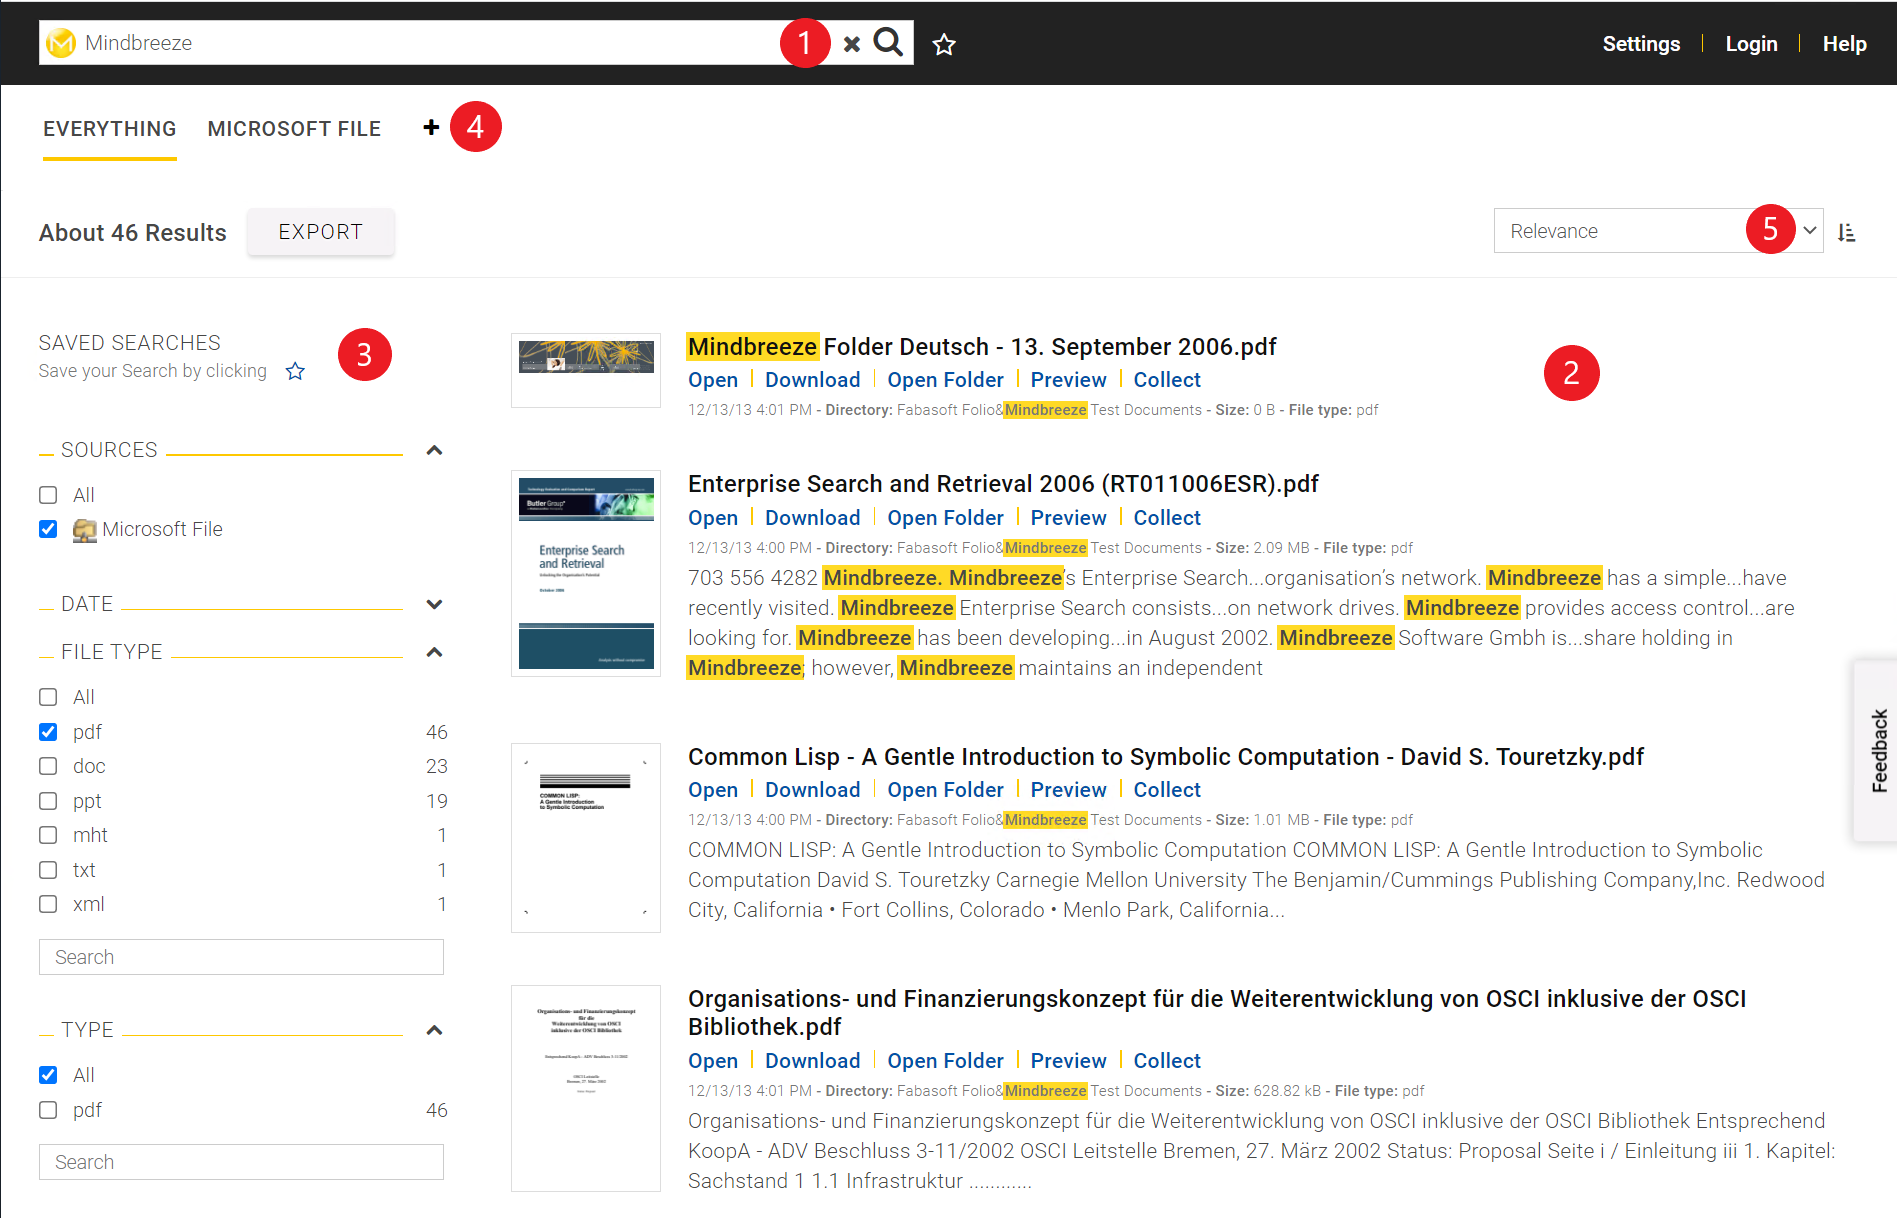The width and height of the screenshot is (1897, 1218).
Task: Toggle the sort order icon beside Relevance
Action: tap(1846, 232)
